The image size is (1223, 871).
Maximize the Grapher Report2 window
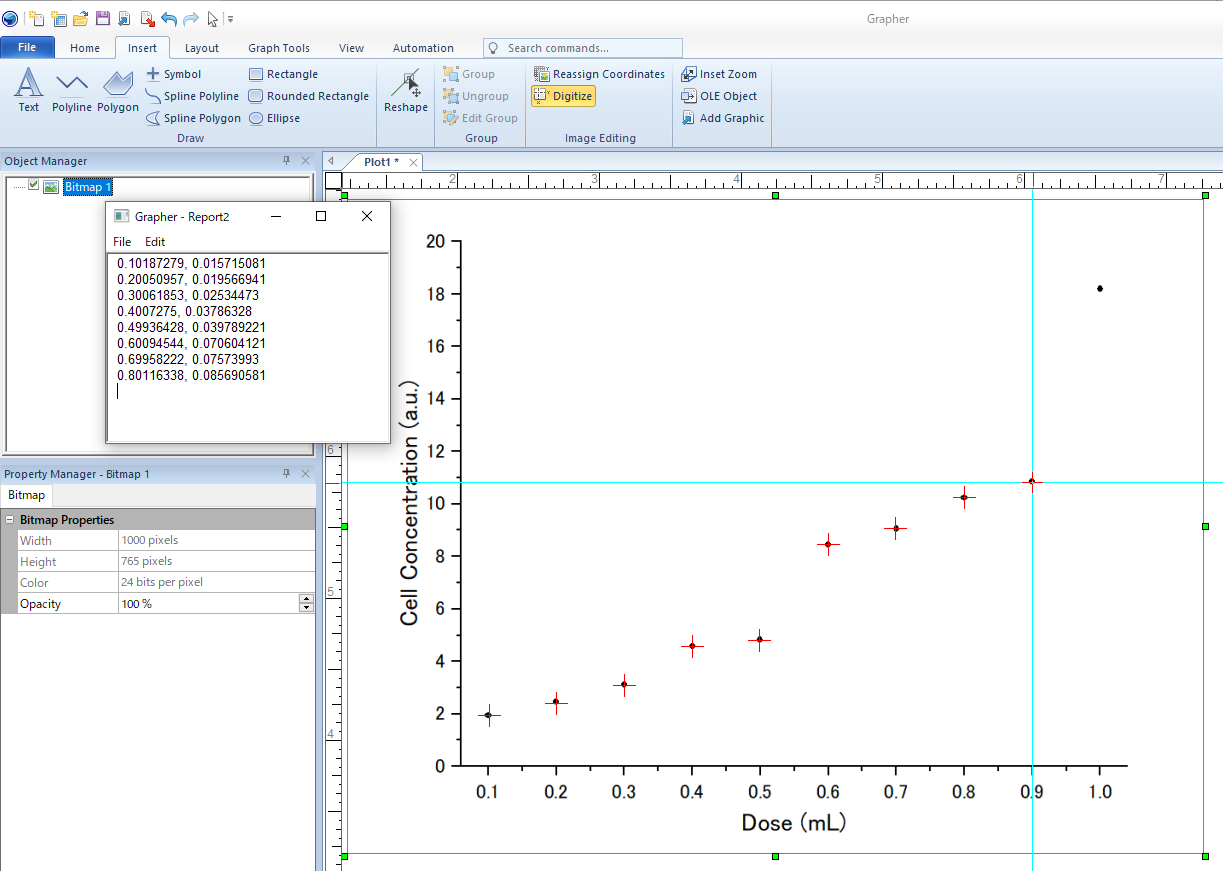tap(321, 216)
